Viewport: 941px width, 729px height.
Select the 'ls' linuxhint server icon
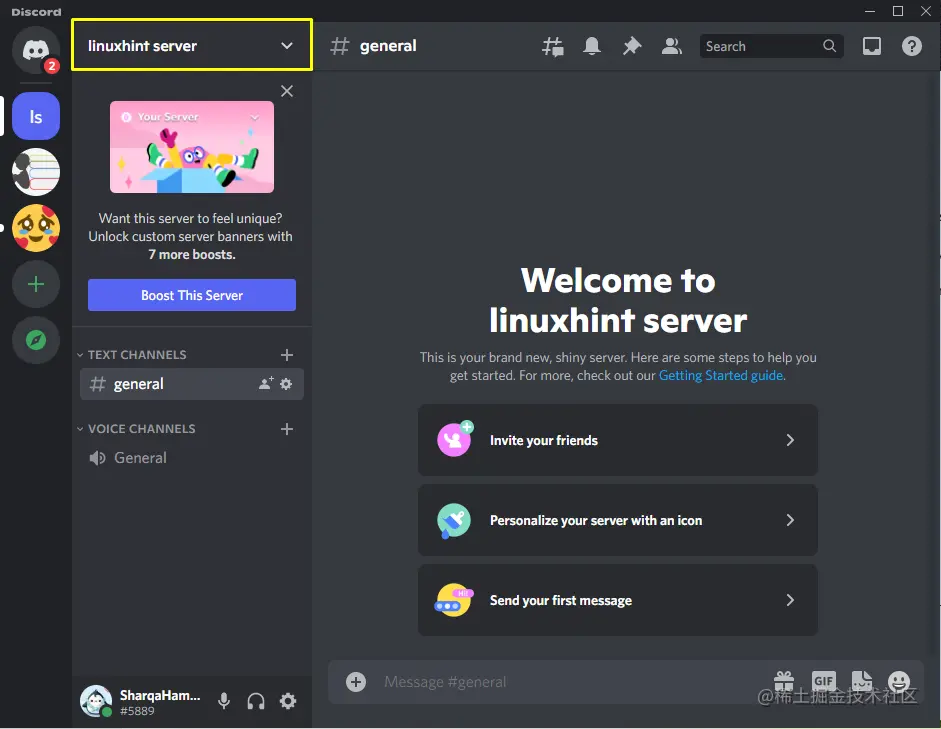pyautogui.click(x=36, y=116)
